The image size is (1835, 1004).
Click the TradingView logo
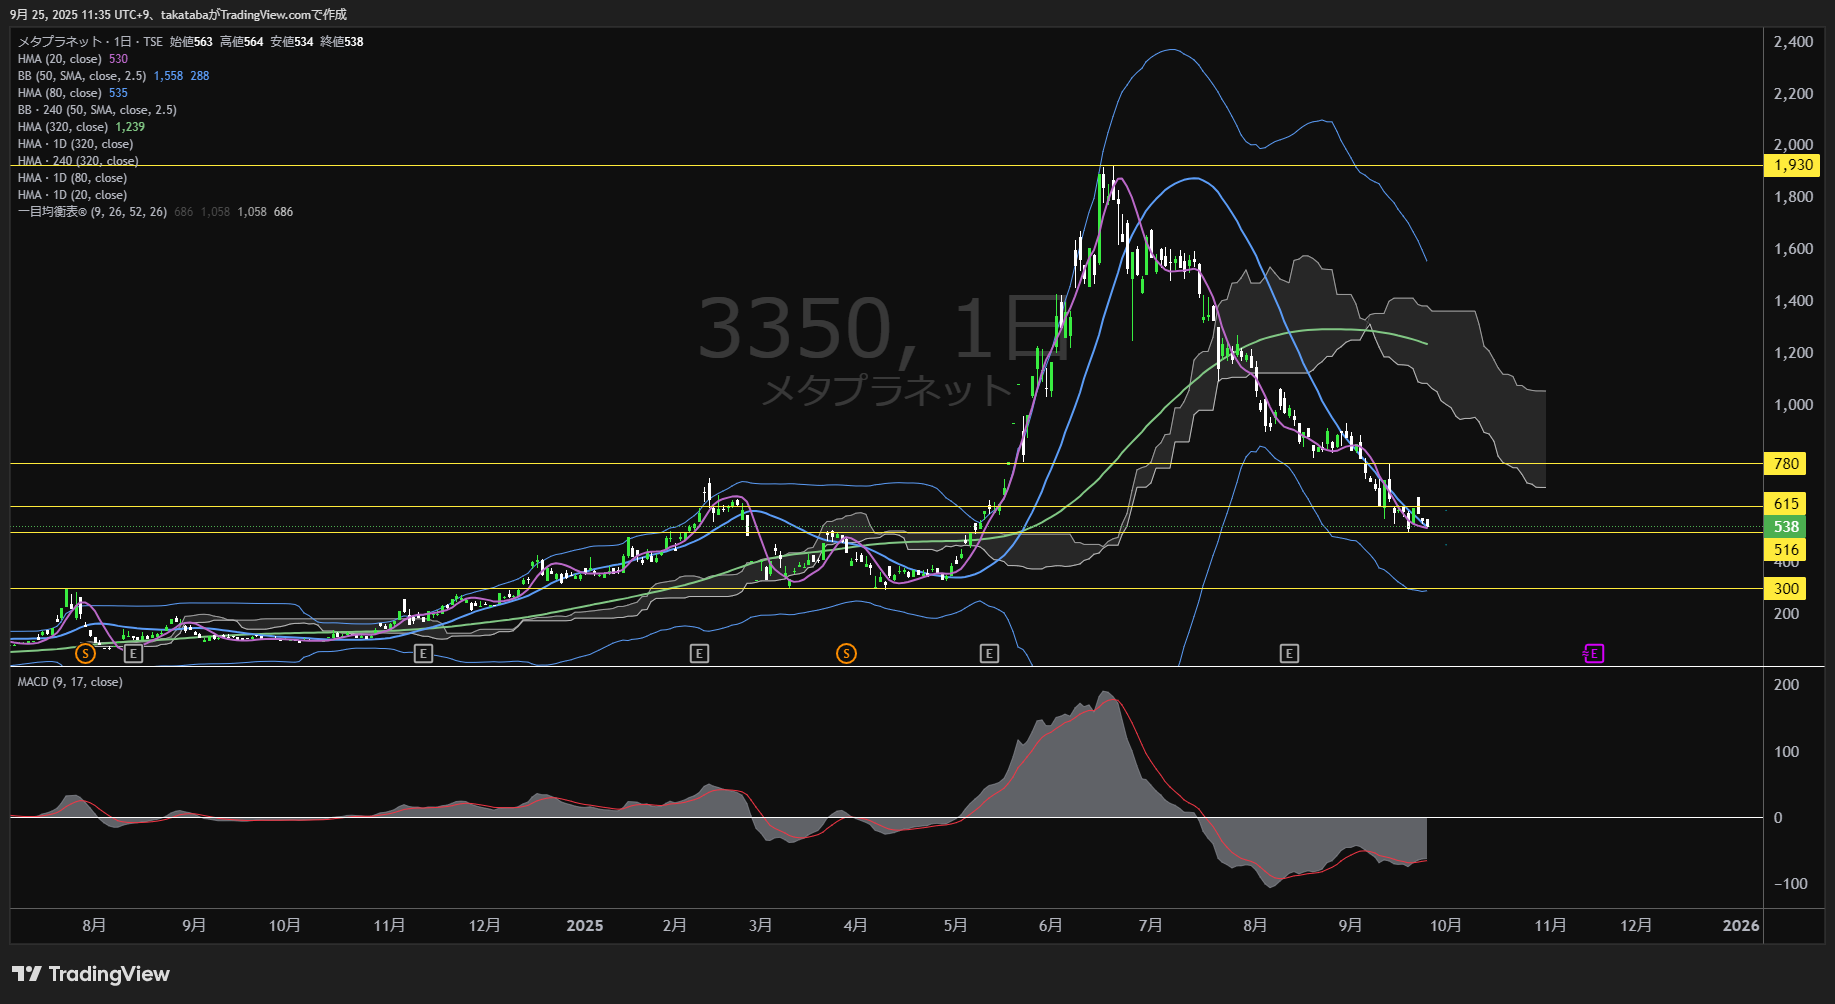pos(91,974)
